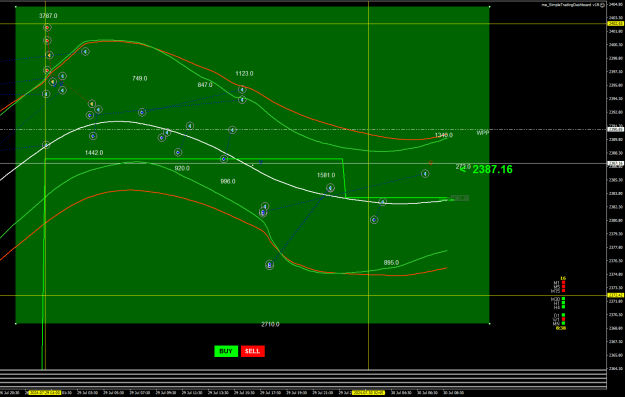Click the green rectangle's bottom-right anchor point
This screenshot has width=625, height=397.
[x=489, y=324]
